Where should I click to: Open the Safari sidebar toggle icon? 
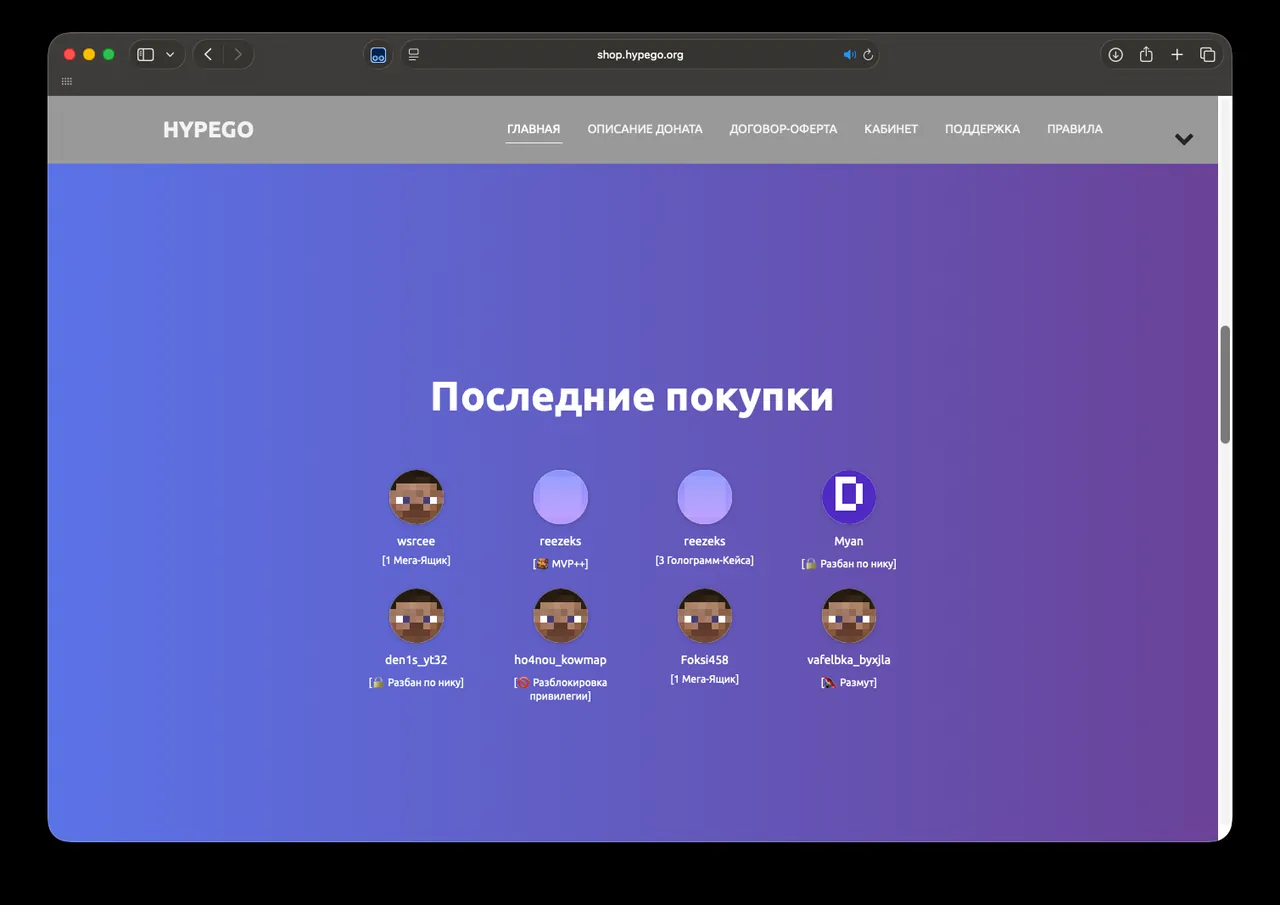pyautogui.click(x=145, y=55)
